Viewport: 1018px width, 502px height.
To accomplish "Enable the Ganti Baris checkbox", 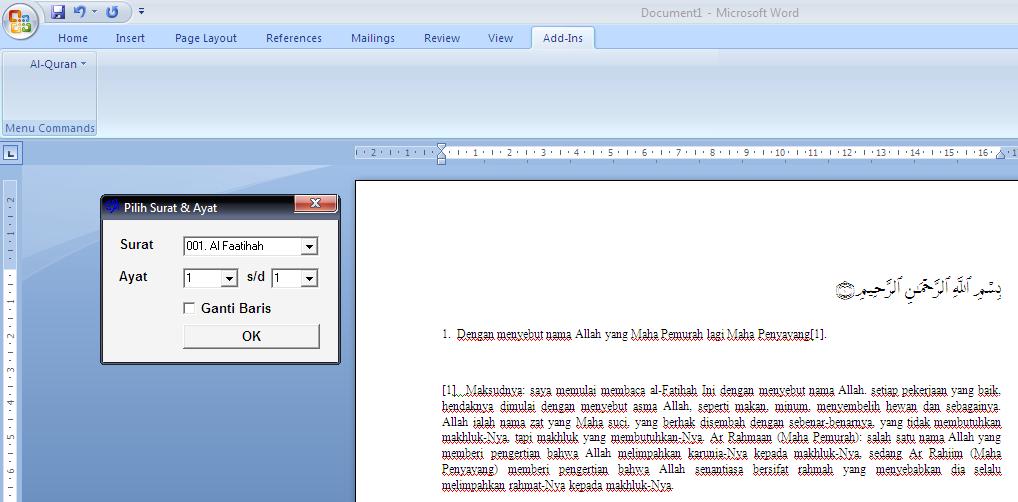I will pos(189,308).
